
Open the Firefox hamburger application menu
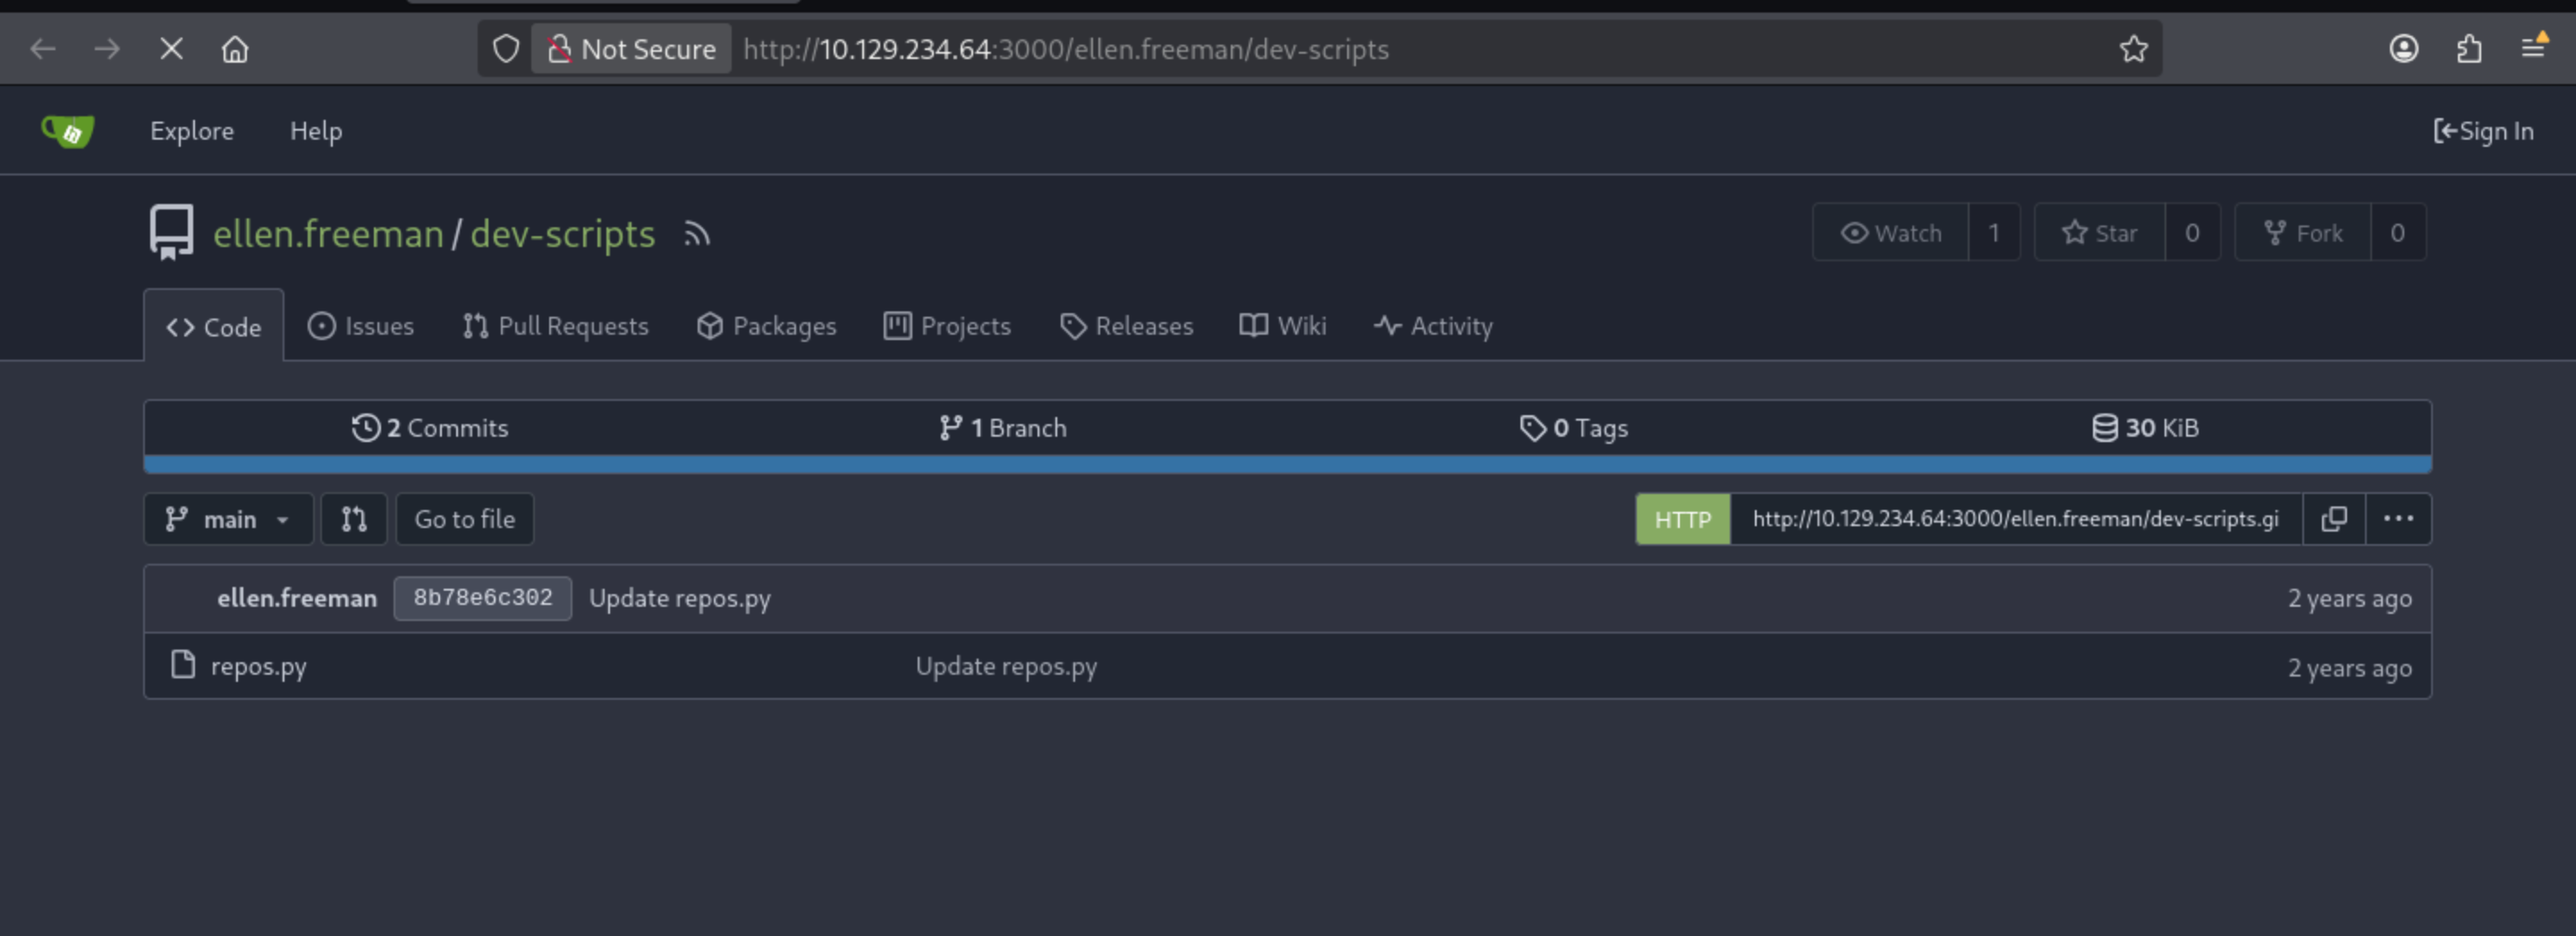coord(2532,49)
